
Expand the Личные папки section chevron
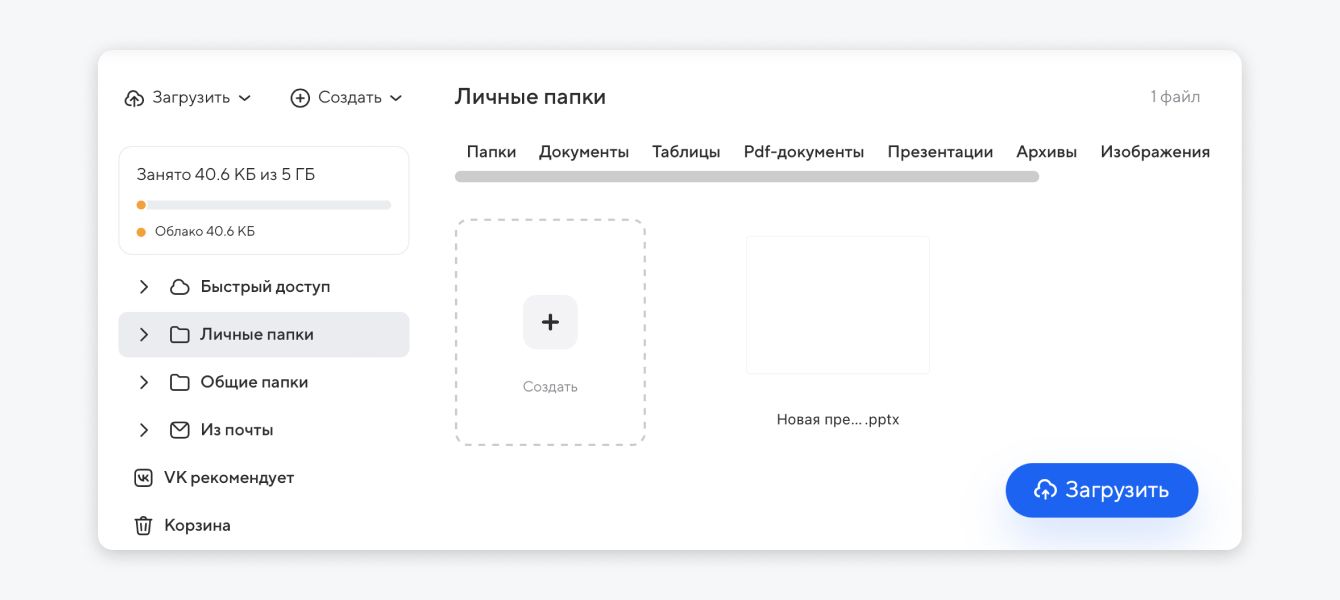[x=143, y=334]
